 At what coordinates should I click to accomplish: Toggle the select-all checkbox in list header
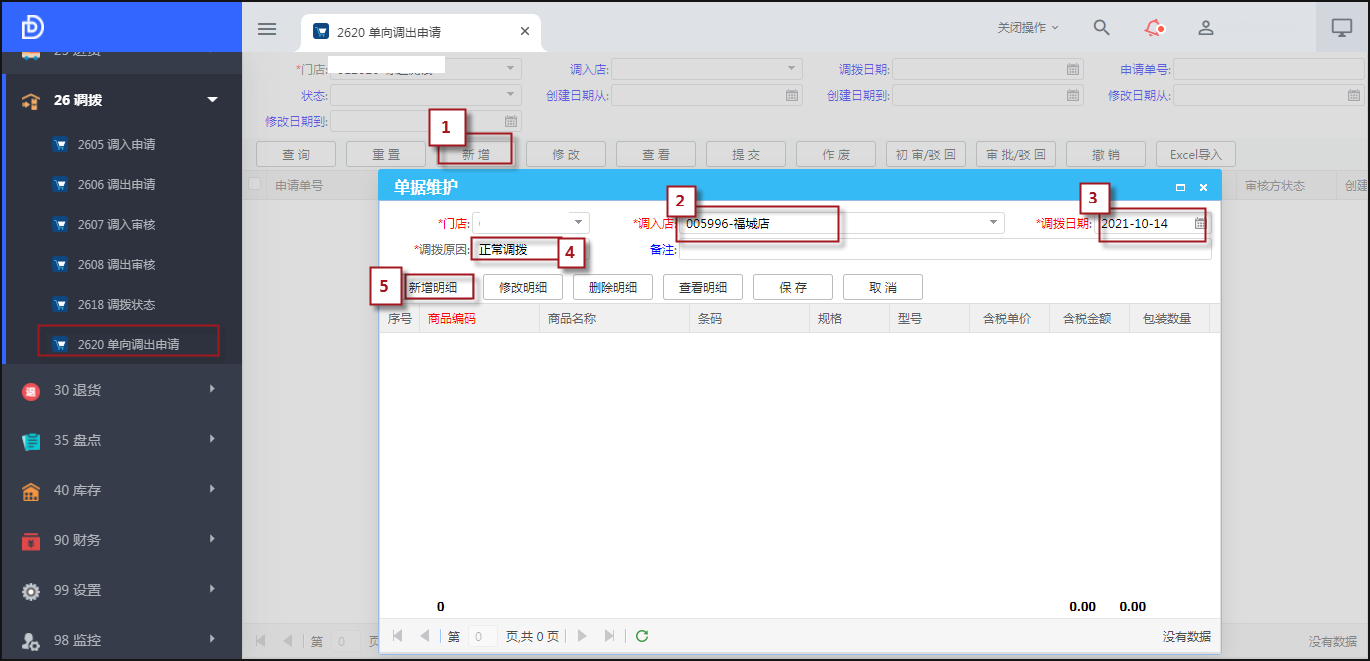coord(255,184)
